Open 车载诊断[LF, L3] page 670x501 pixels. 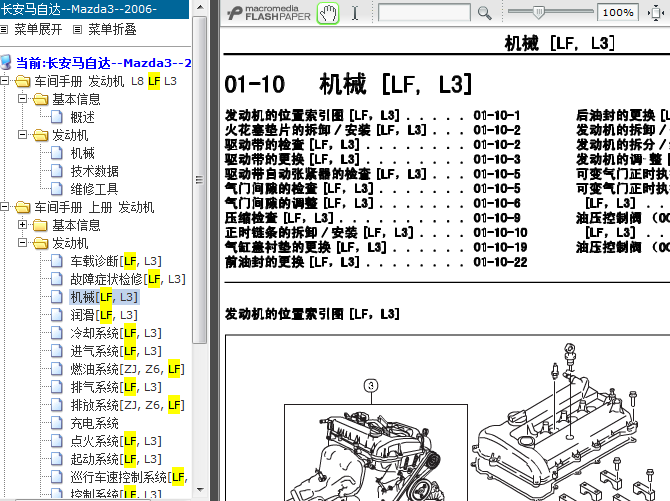[116, 261]
